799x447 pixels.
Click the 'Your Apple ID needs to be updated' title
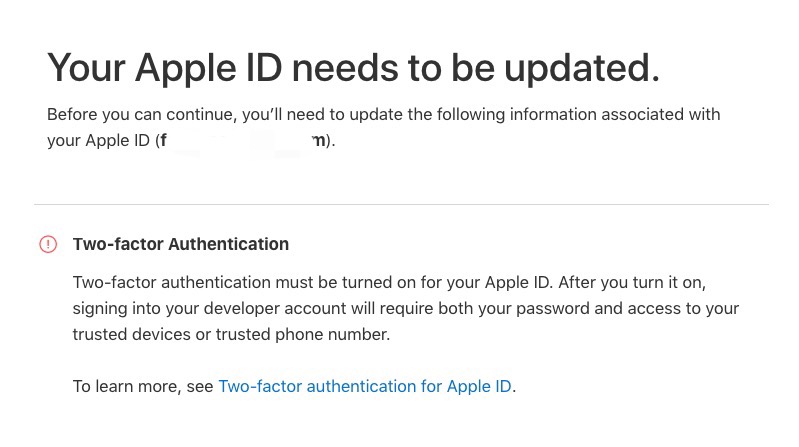[x=354, y=68]
